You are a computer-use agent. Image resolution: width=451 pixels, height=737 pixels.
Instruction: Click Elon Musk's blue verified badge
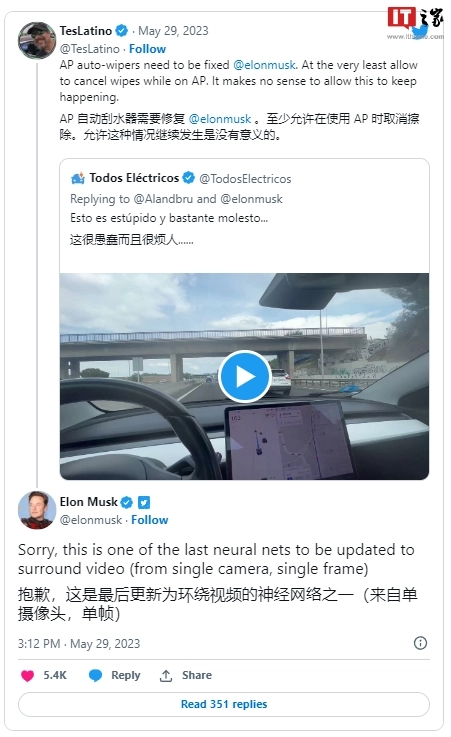point(127,502)
